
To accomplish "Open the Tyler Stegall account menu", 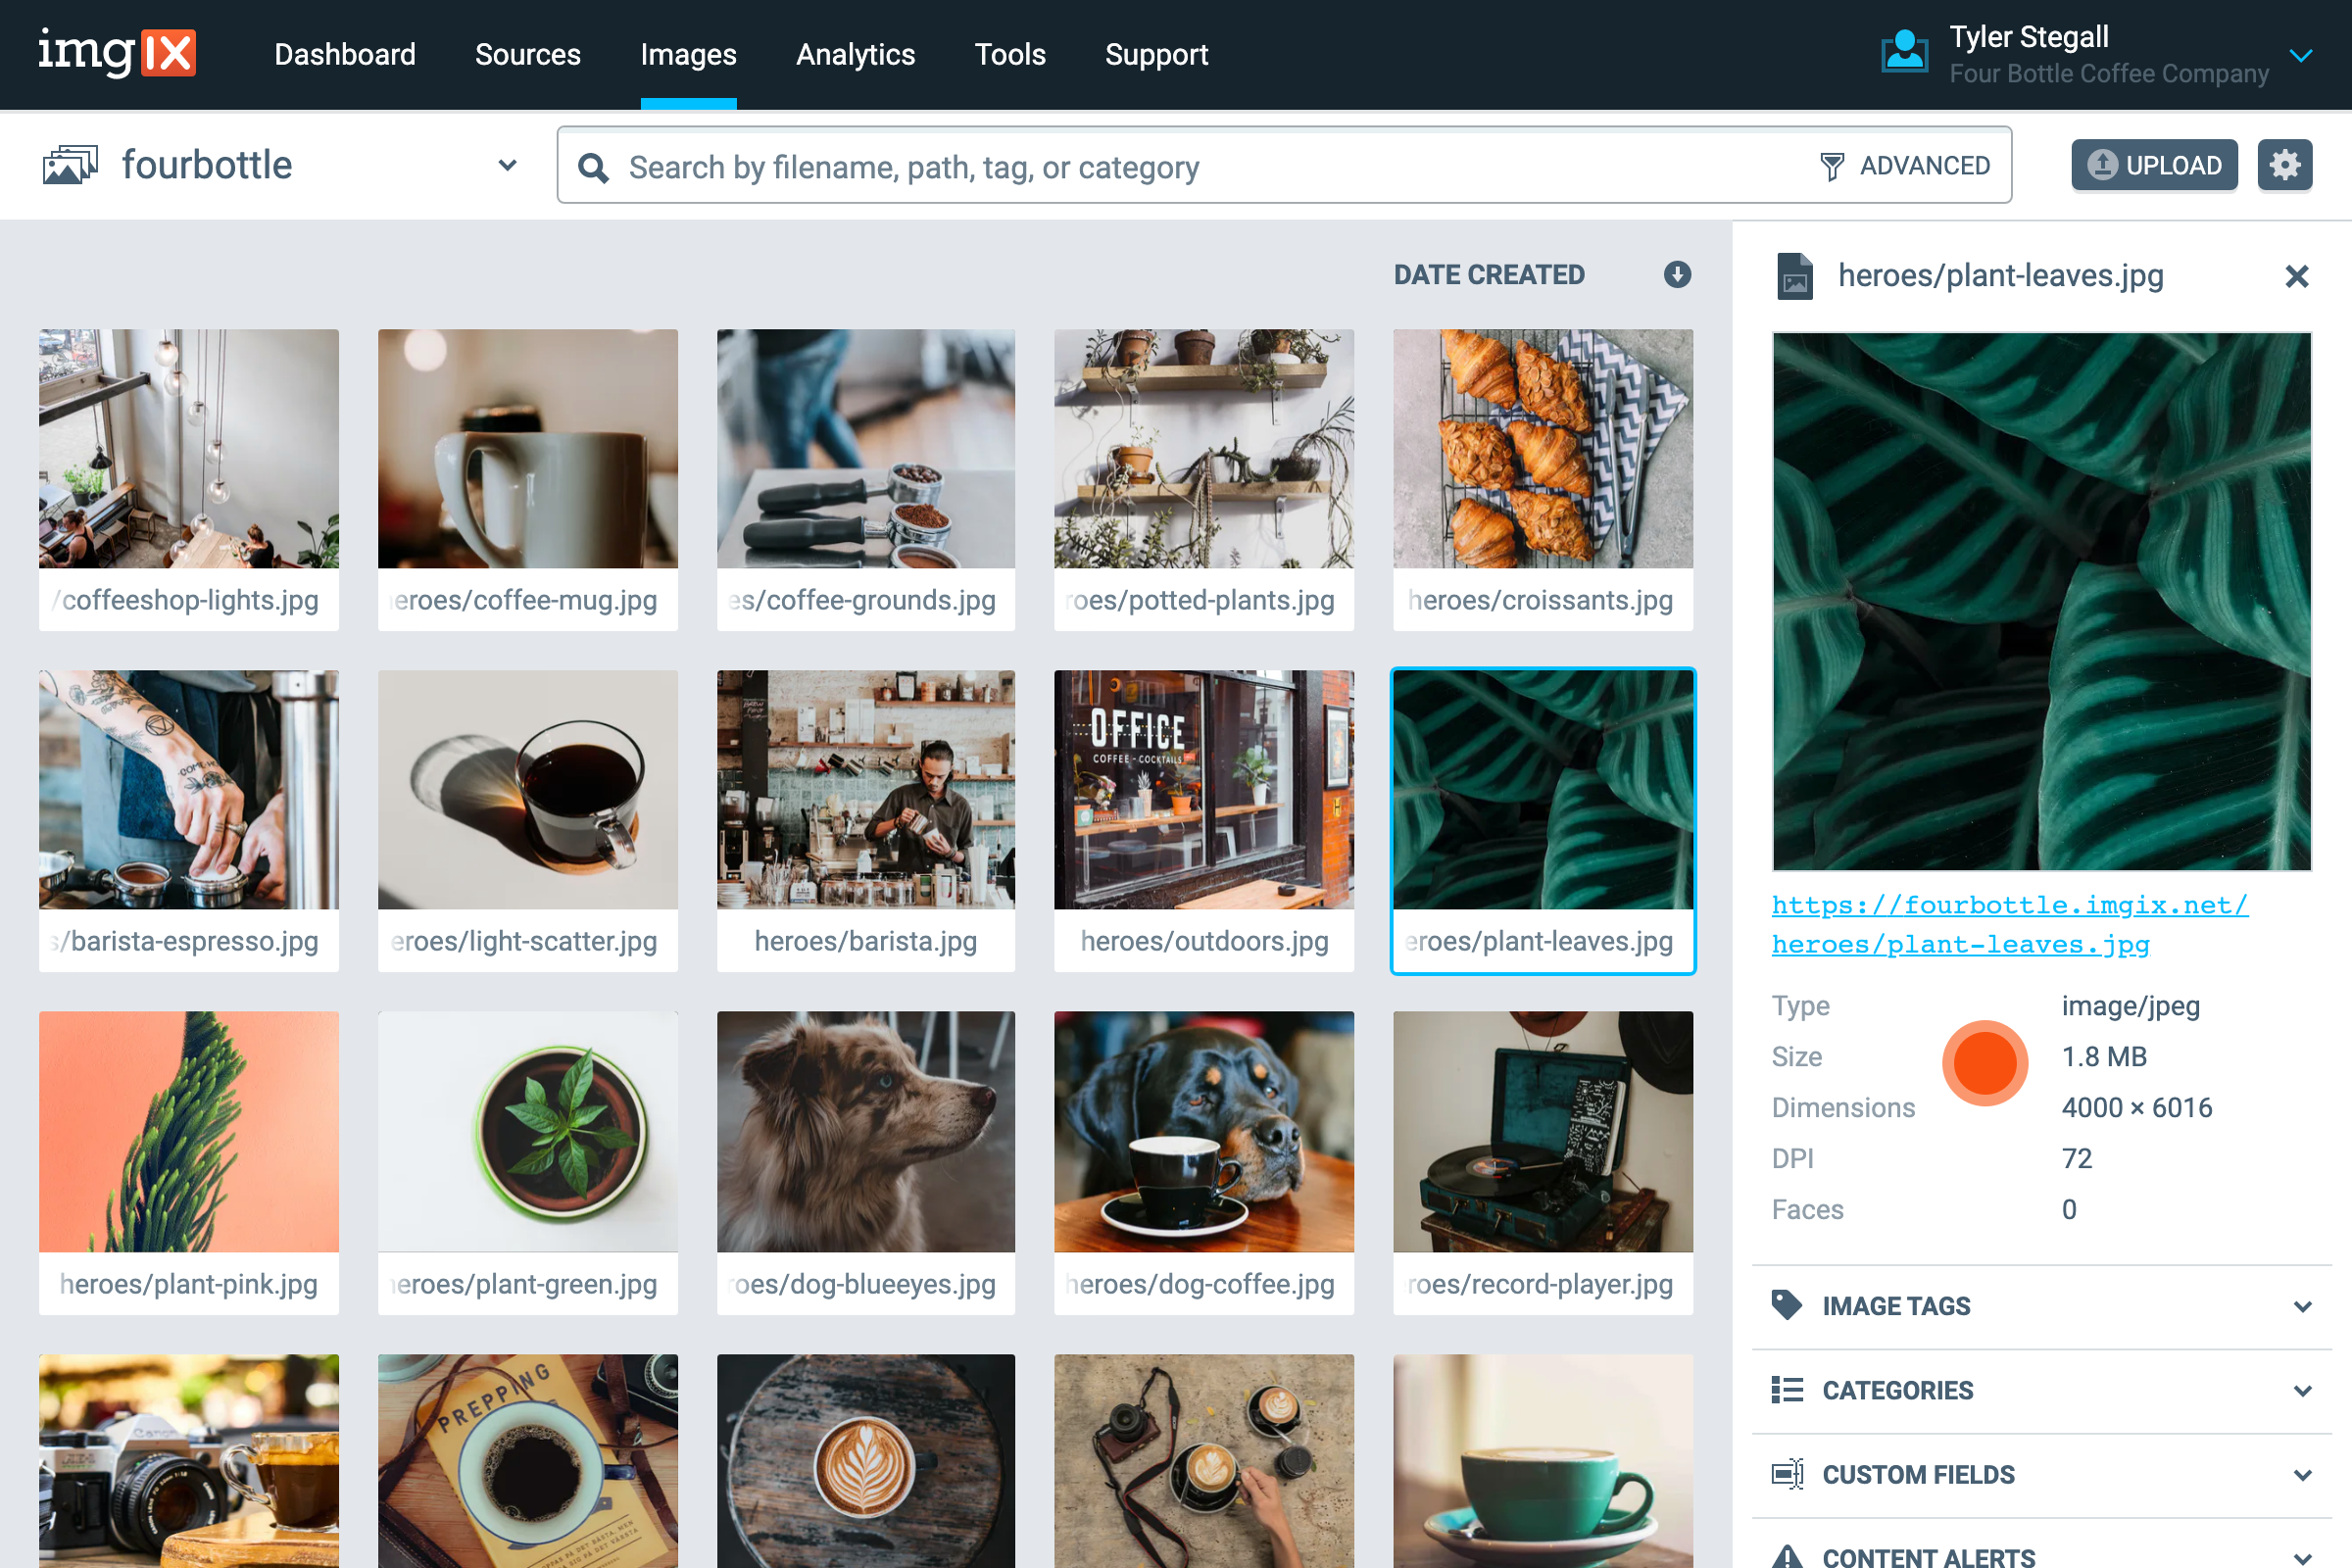I will (2300, 55).
